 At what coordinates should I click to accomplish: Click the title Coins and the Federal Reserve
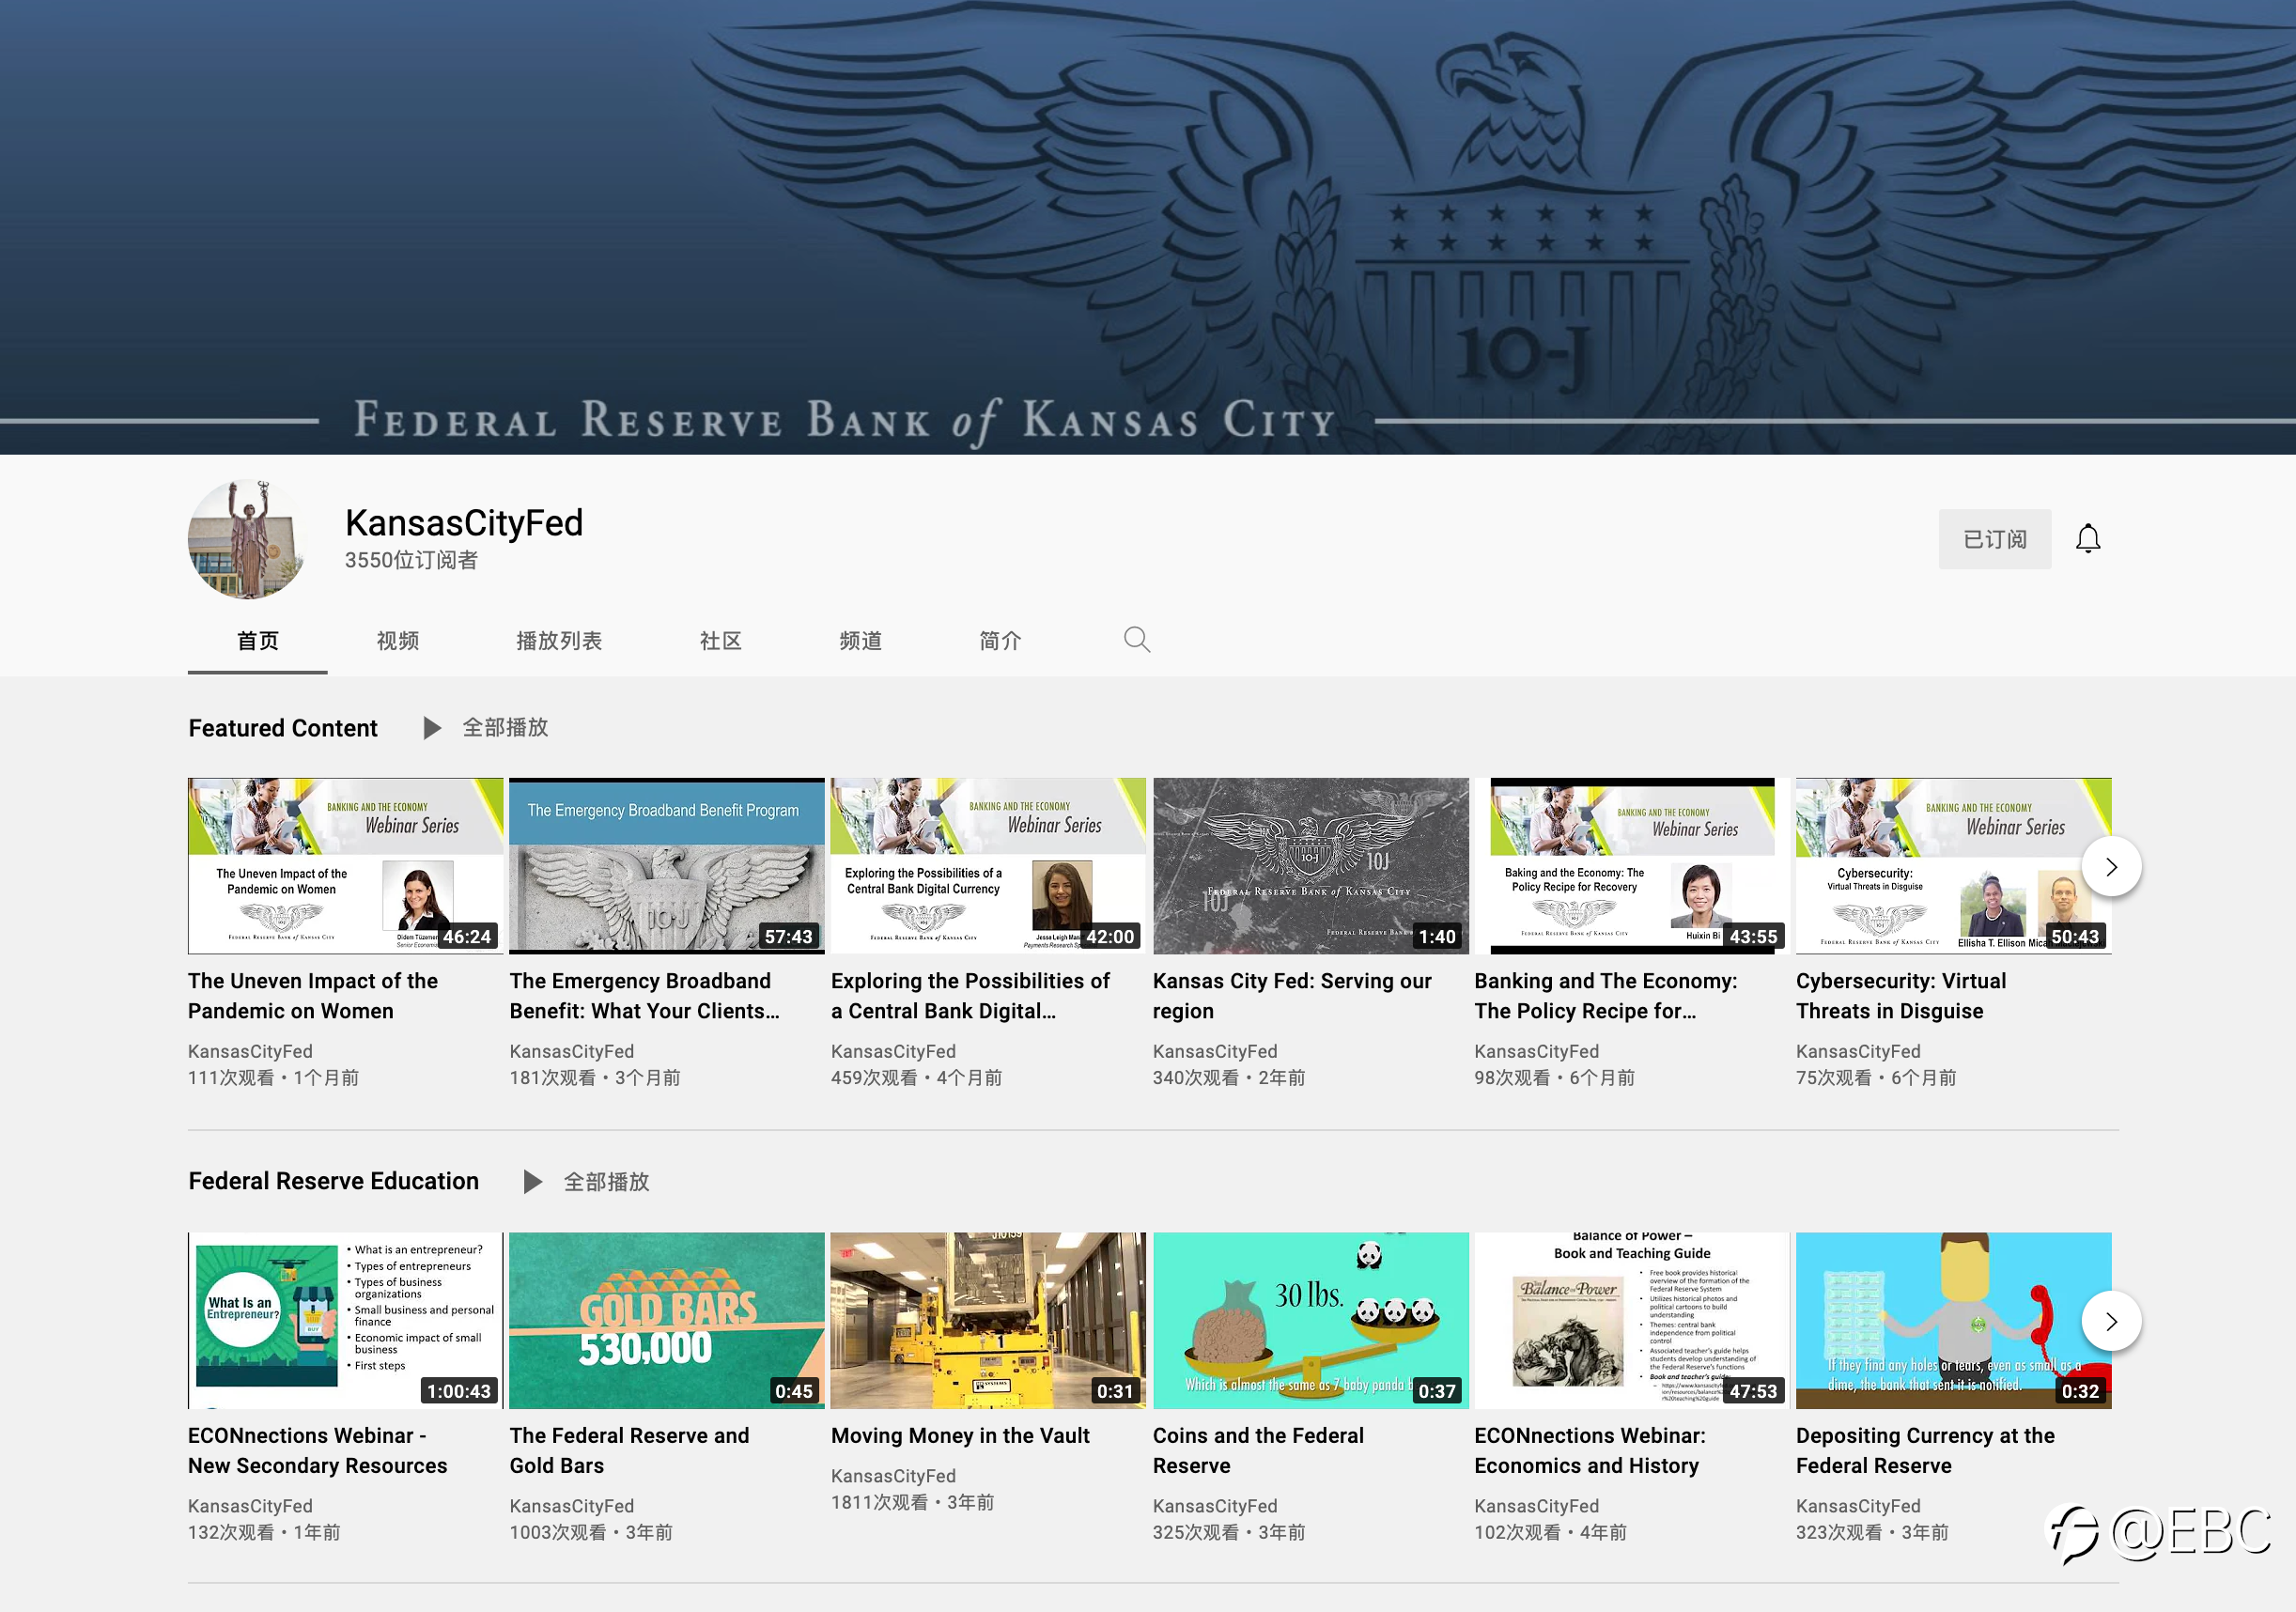point(1258,1450)
